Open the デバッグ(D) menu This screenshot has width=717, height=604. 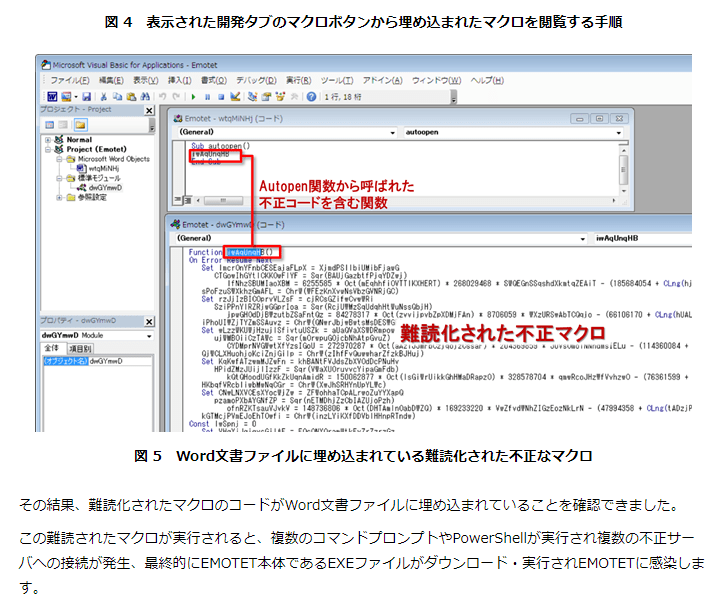pyautogui.click(x=258, y=79)
